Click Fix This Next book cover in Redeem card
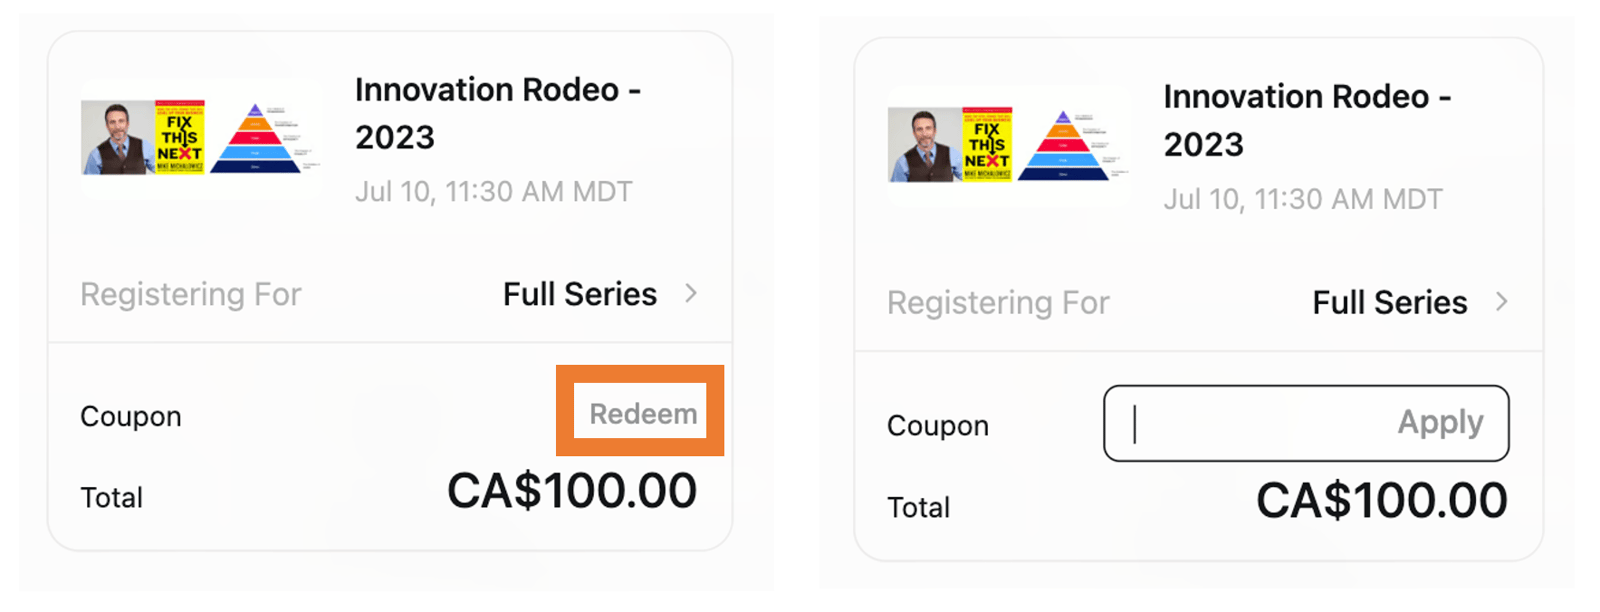Image resolution: width=1600 pixels, height=612 pixels. pyautogui.click(x=180, y=137)
